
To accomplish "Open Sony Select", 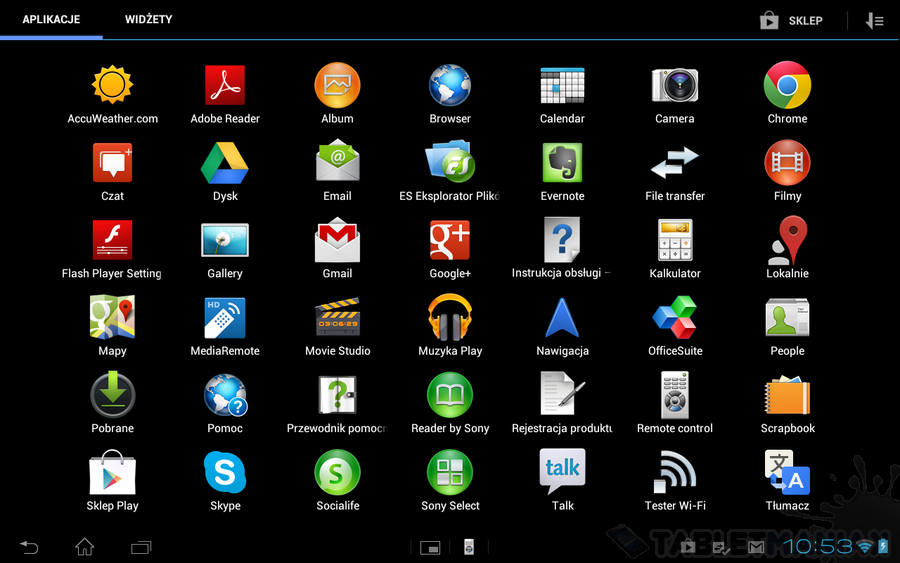I will coord(450,472).
